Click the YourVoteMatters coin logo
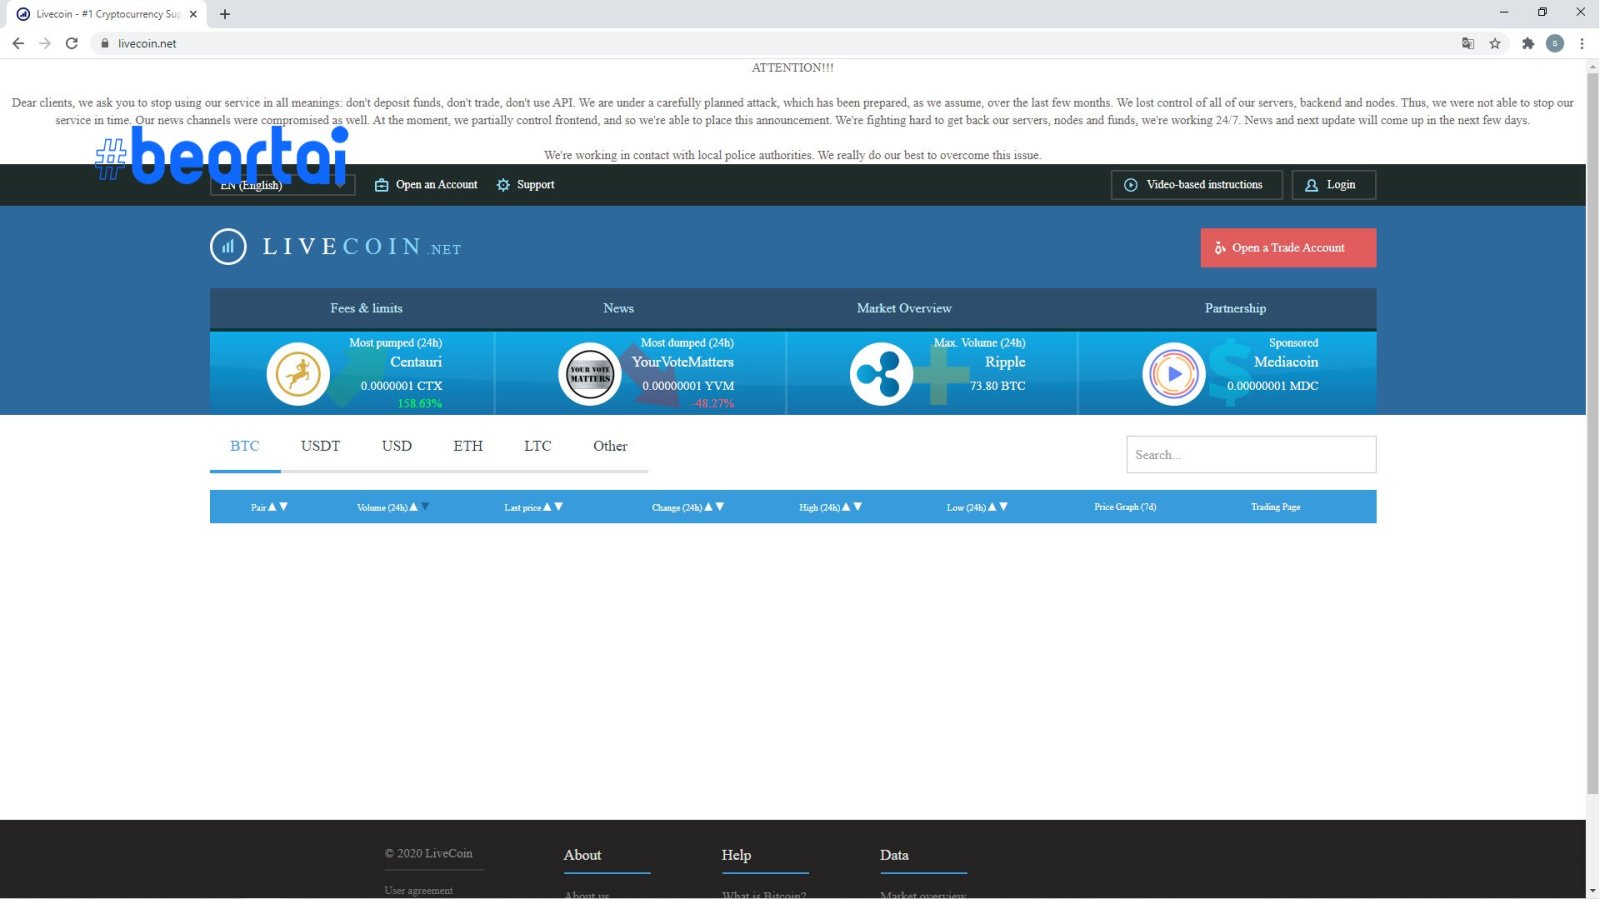The height and width of the screenshot is (899, 1600). point(589,374)
